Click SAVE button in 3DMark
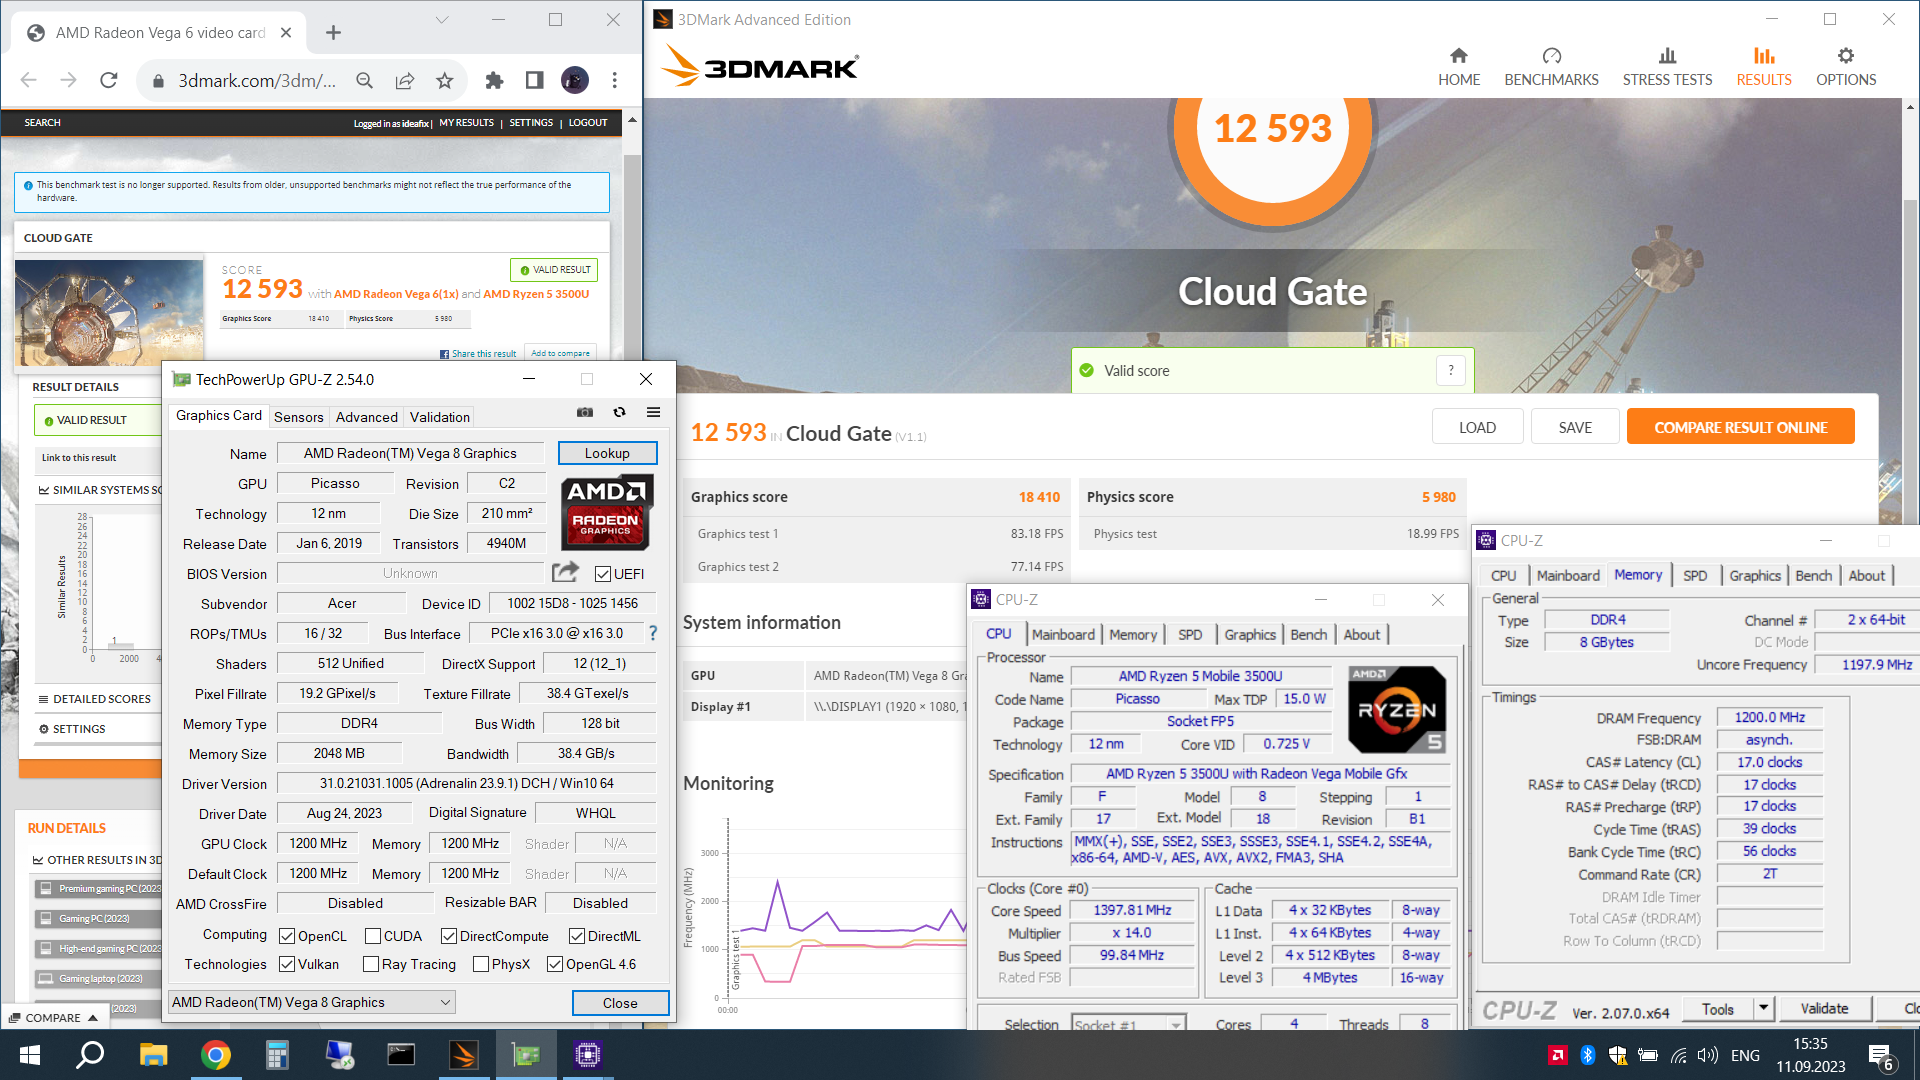Viewport: 1920px width, 1080px height. click(1575, 427)
